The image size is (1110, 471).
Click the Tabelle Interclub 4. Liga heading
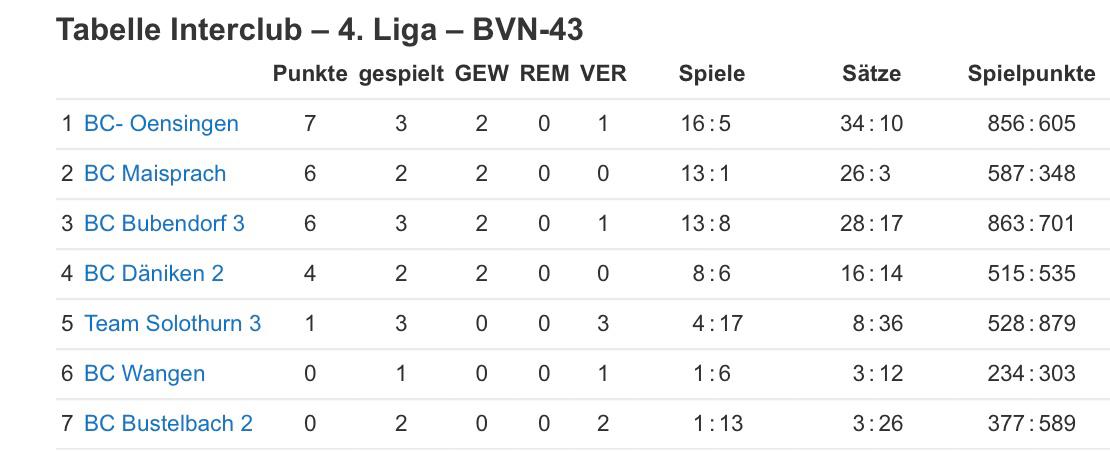(x=320, y=30)
